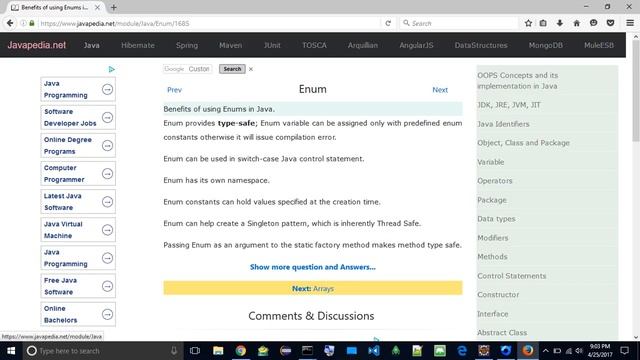Launch File Explorer from taskbar
640x360 pixels.
pyautogui.click(x=218, y=351)
